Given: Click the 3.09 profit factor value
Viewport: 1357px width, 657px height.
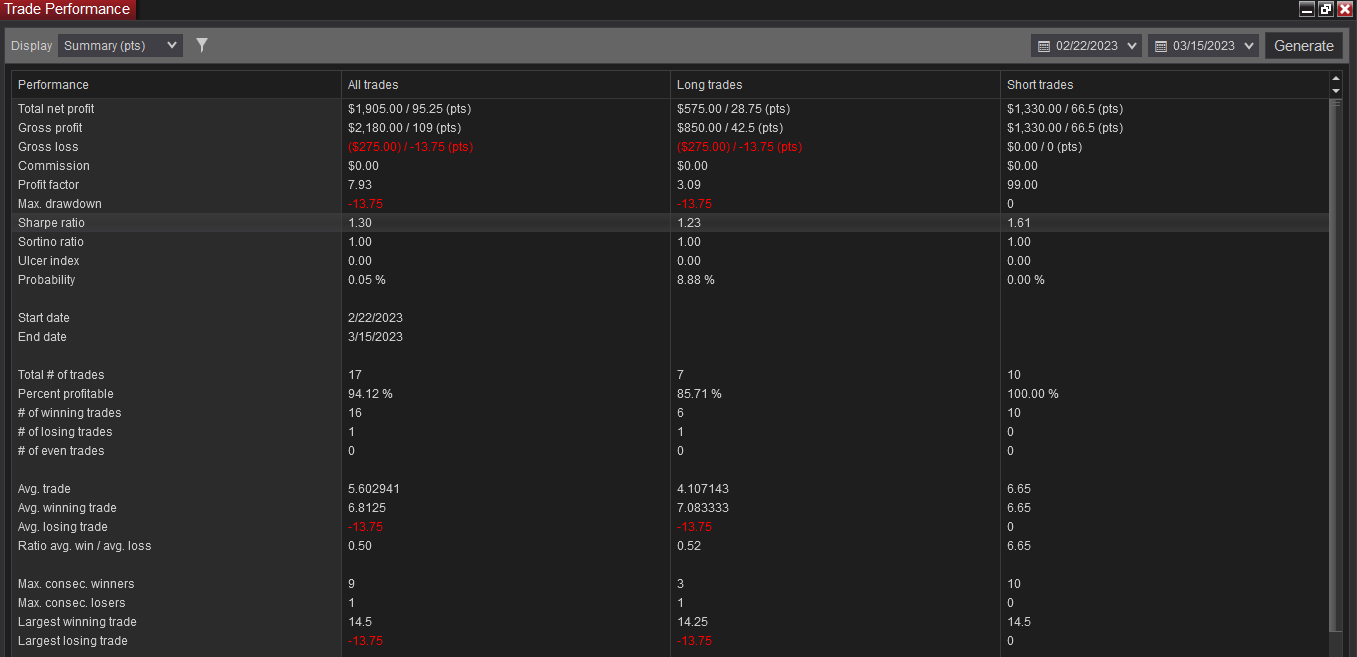Looking at the screenshot, I should [x=689, y=185].
